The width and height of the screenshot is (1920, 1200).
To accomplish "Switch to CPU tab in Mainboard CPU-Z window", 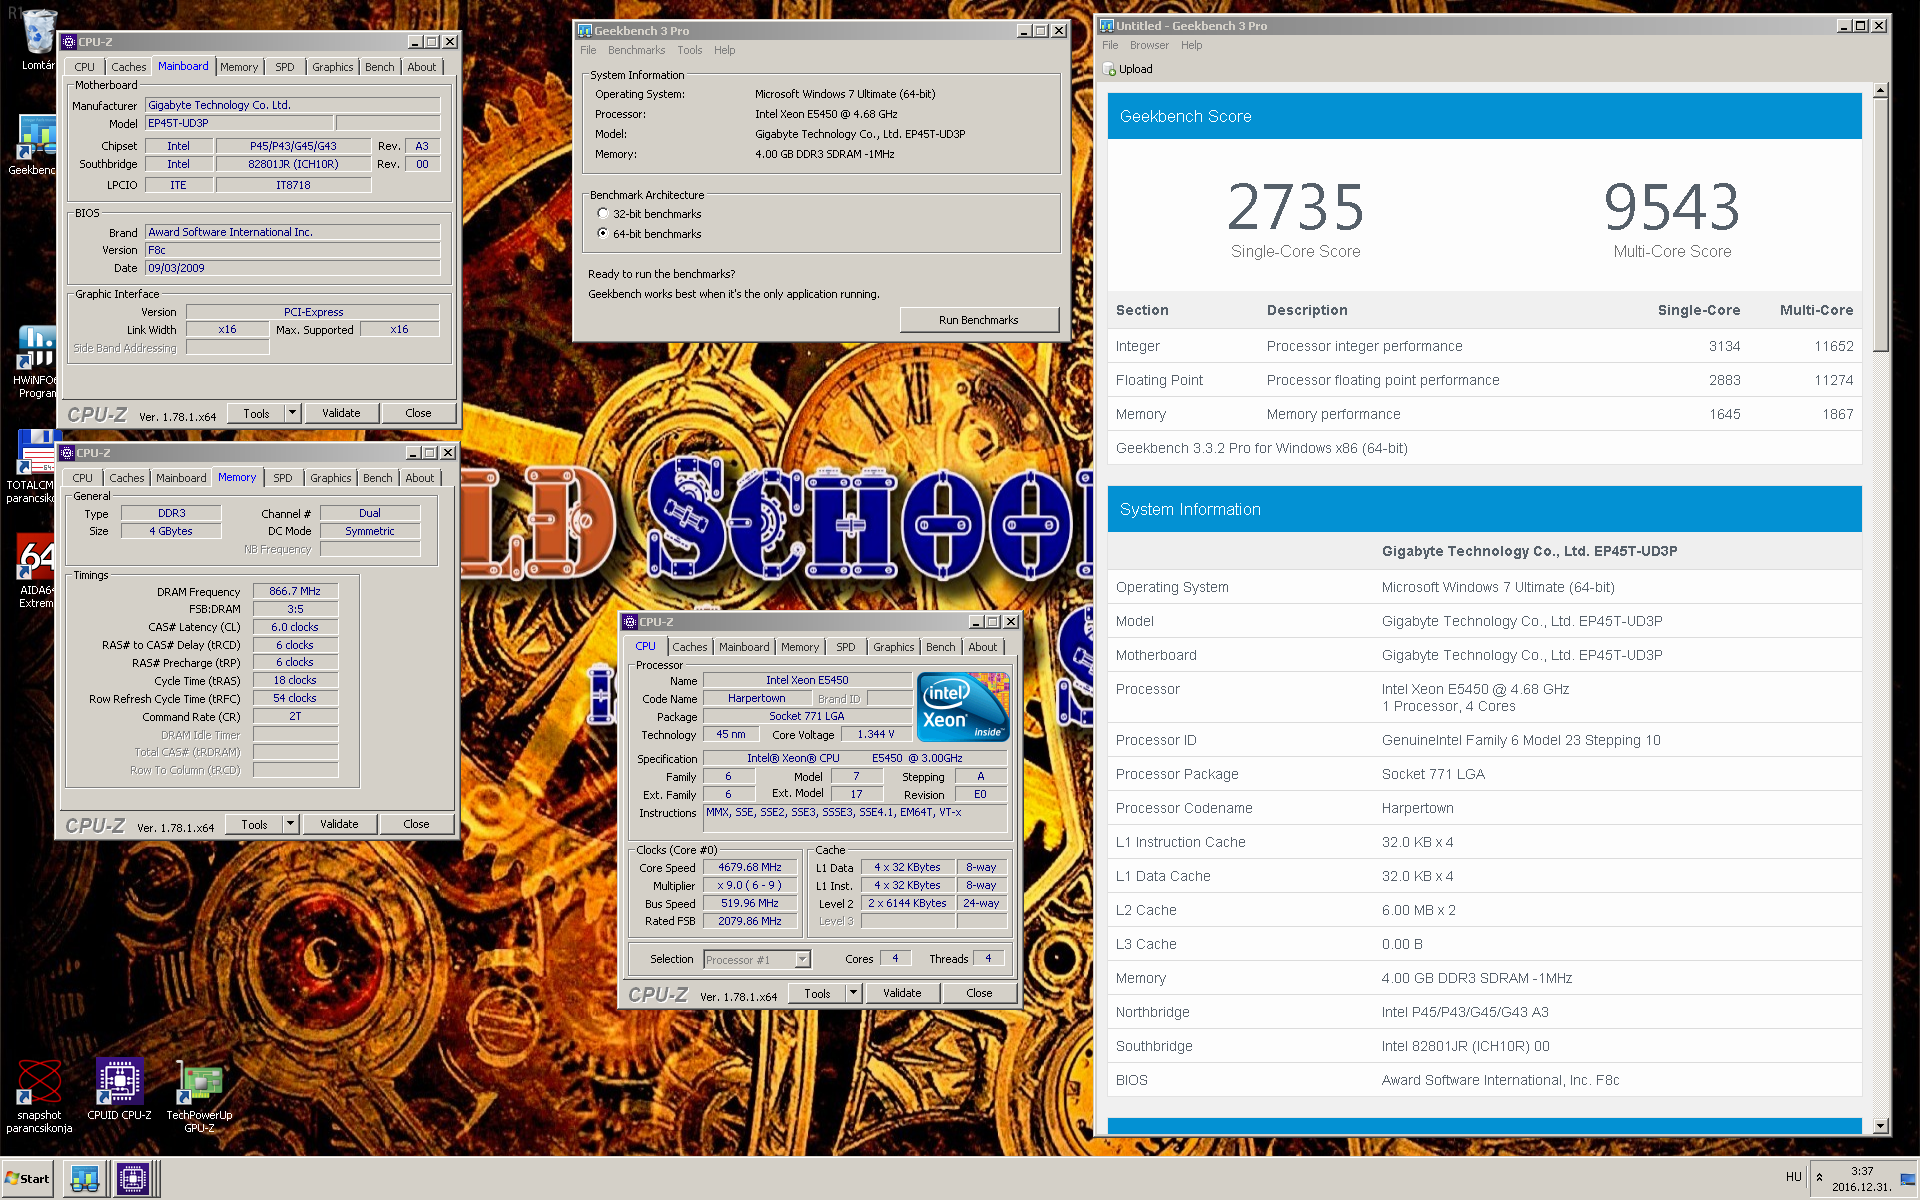I will [x=85, y=67].
